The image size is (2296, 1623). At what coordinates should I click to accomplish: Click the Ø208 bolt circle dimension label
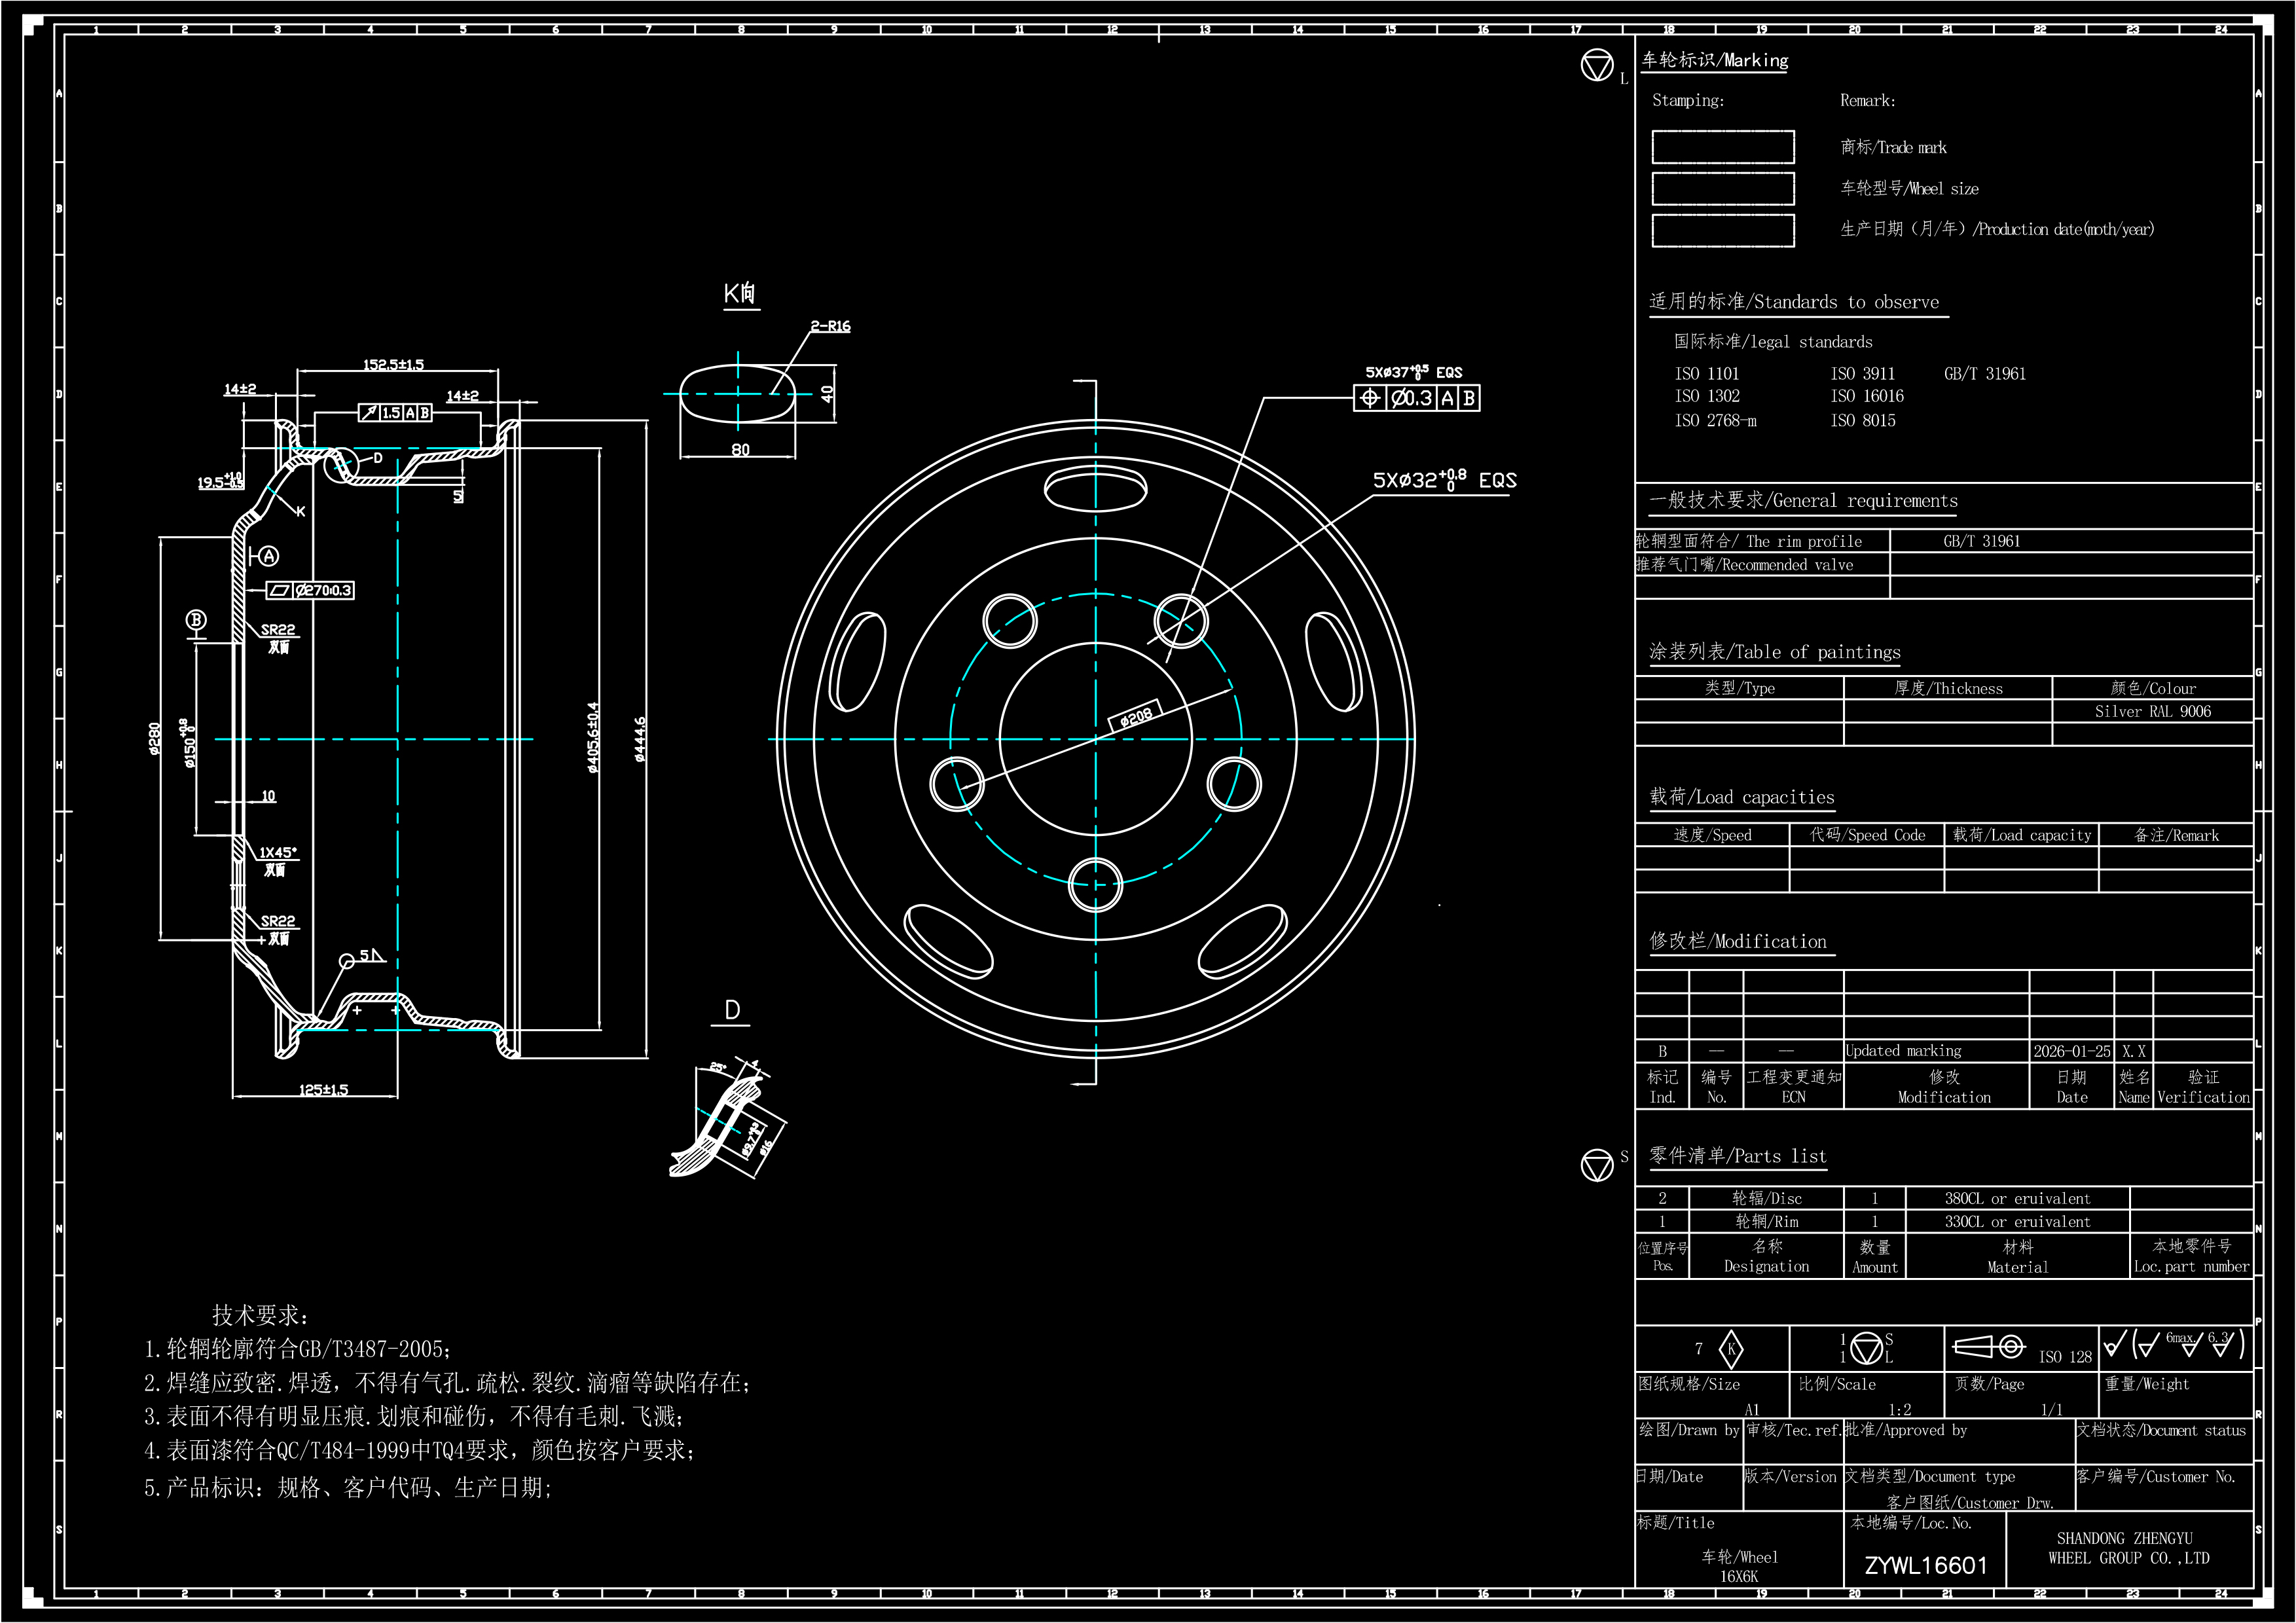(1135, 715)
